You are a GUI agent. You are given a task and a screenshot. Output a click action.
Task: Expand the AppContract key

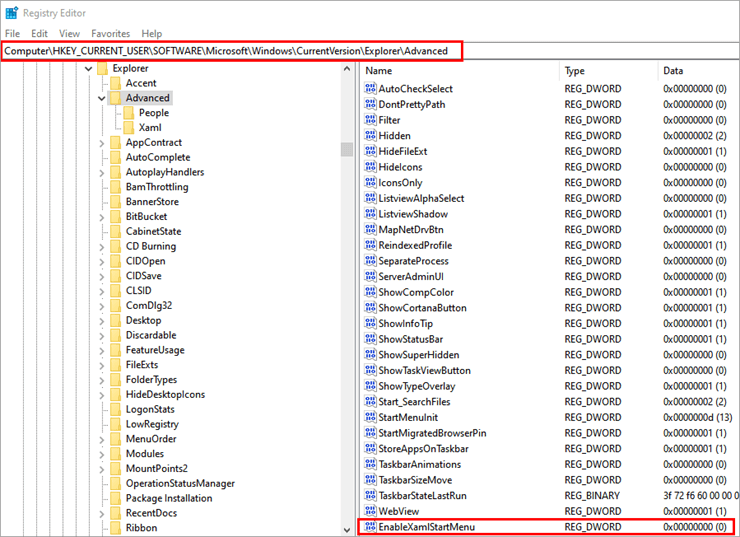101,143
